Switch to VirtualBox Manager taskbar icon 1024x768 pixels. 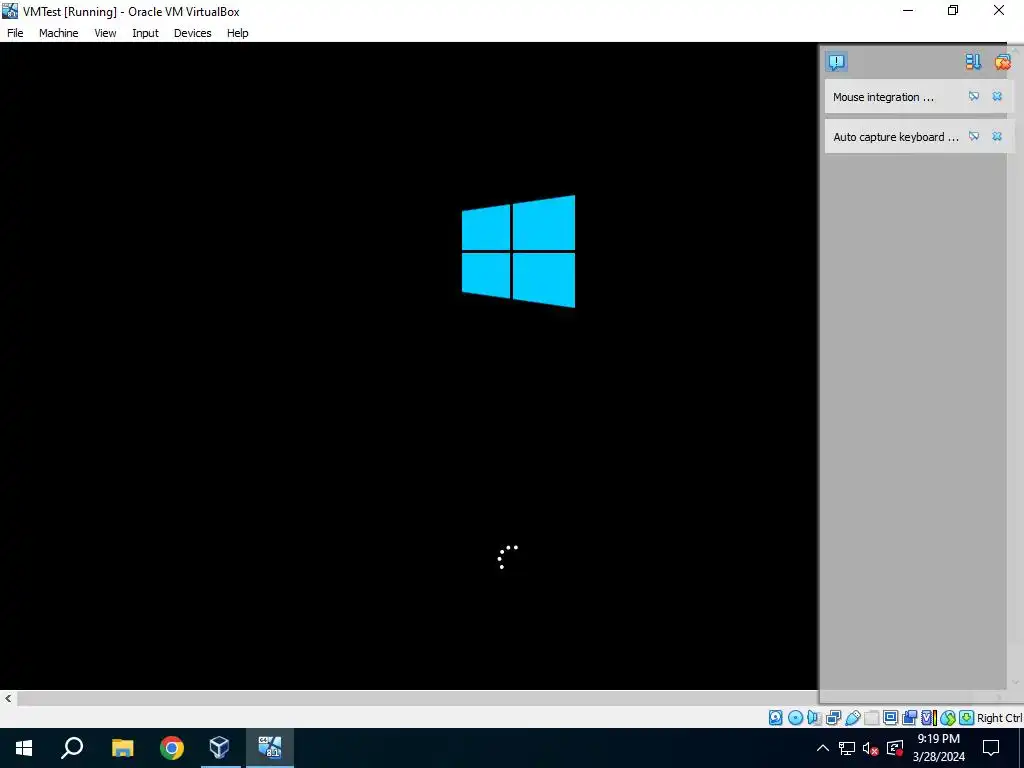(x=219, y=748)
